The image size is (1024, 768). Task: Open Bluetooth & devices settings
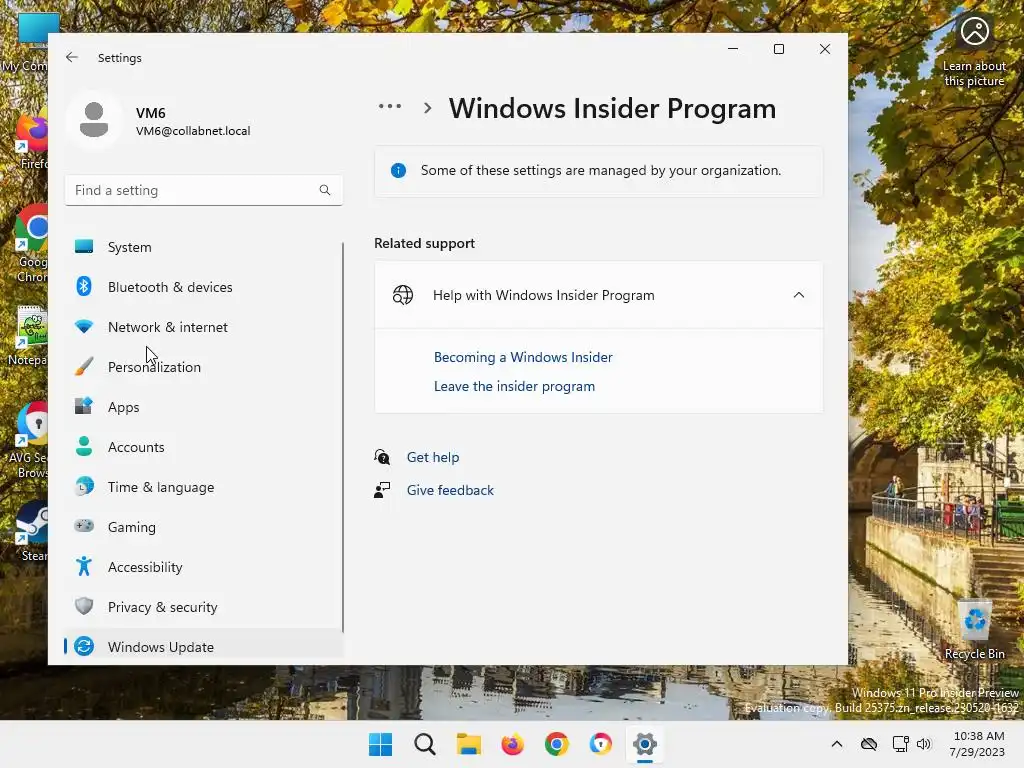(204, 287)
